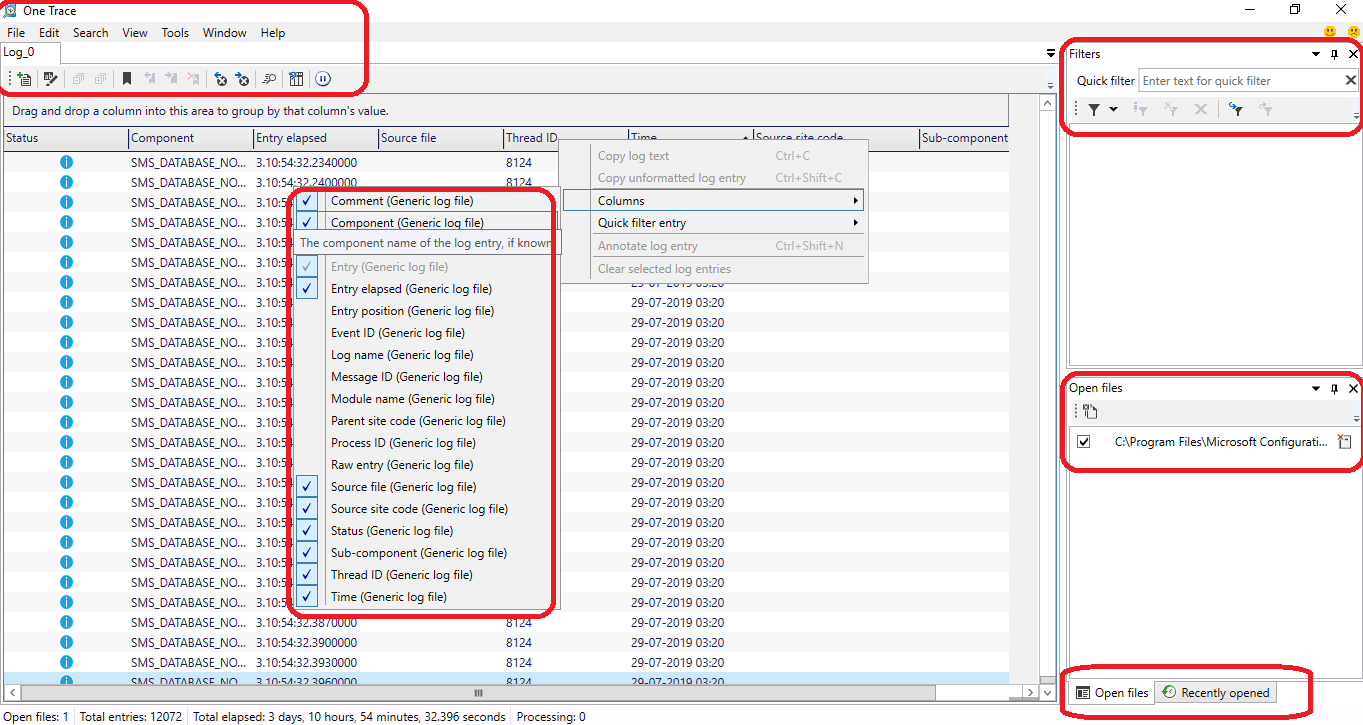Go to previous bookmark icon
The height and width of the screenshot is (725, 1363).
click(149, 79)
